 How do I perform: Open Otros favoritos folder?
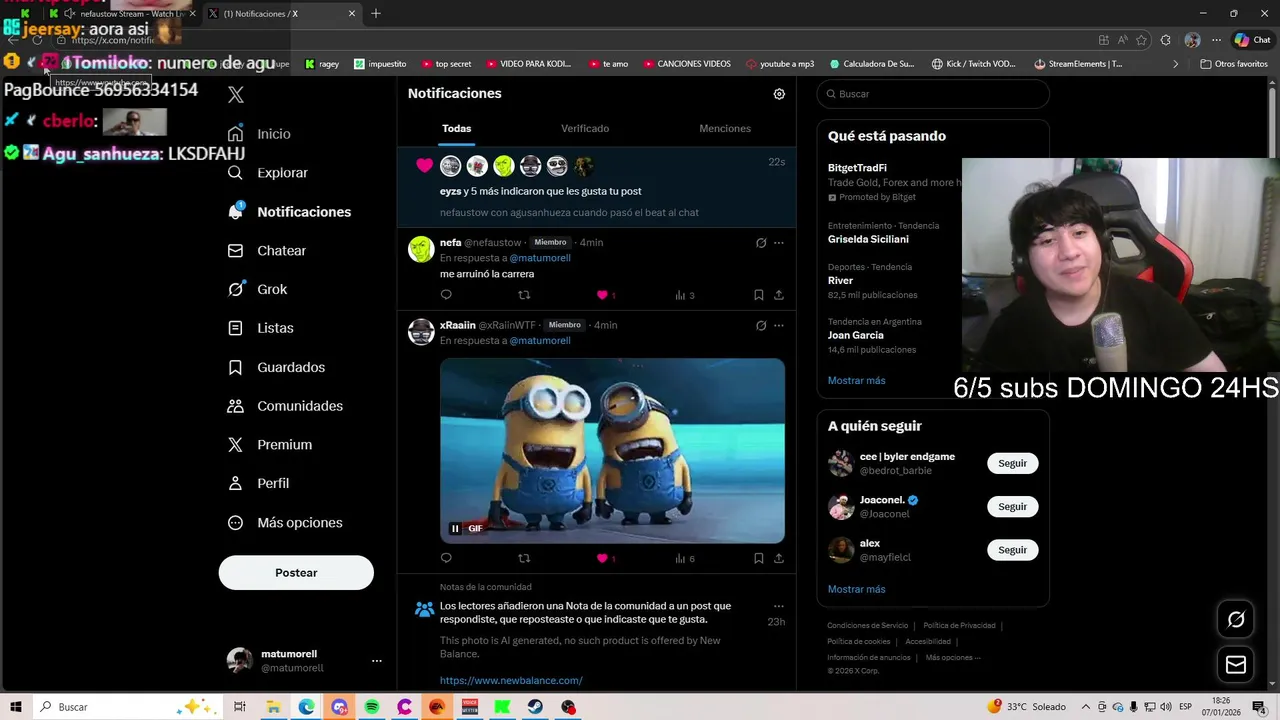[1234, 64]
